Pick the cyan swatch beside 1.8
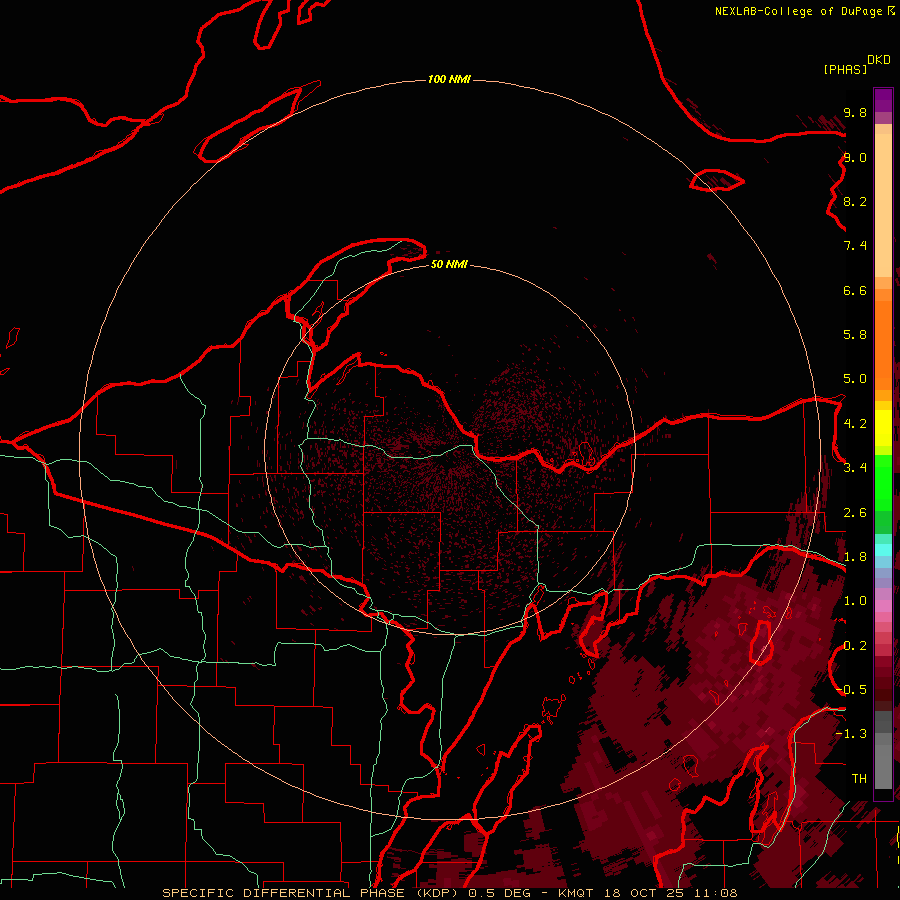 tap(883, 550)
